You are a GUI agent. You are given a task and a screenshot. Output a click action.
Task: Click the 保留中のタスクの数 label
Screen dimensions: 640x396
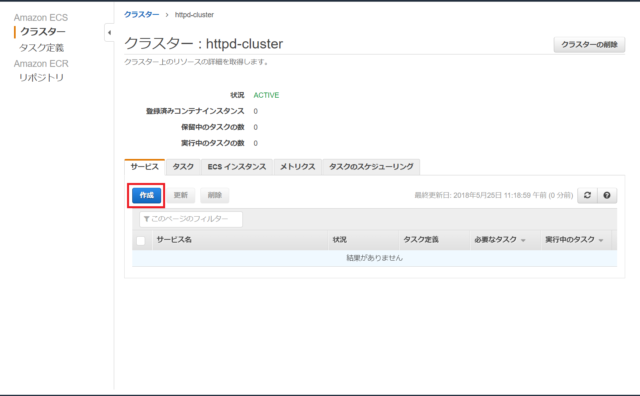click(x=213, y=127)
